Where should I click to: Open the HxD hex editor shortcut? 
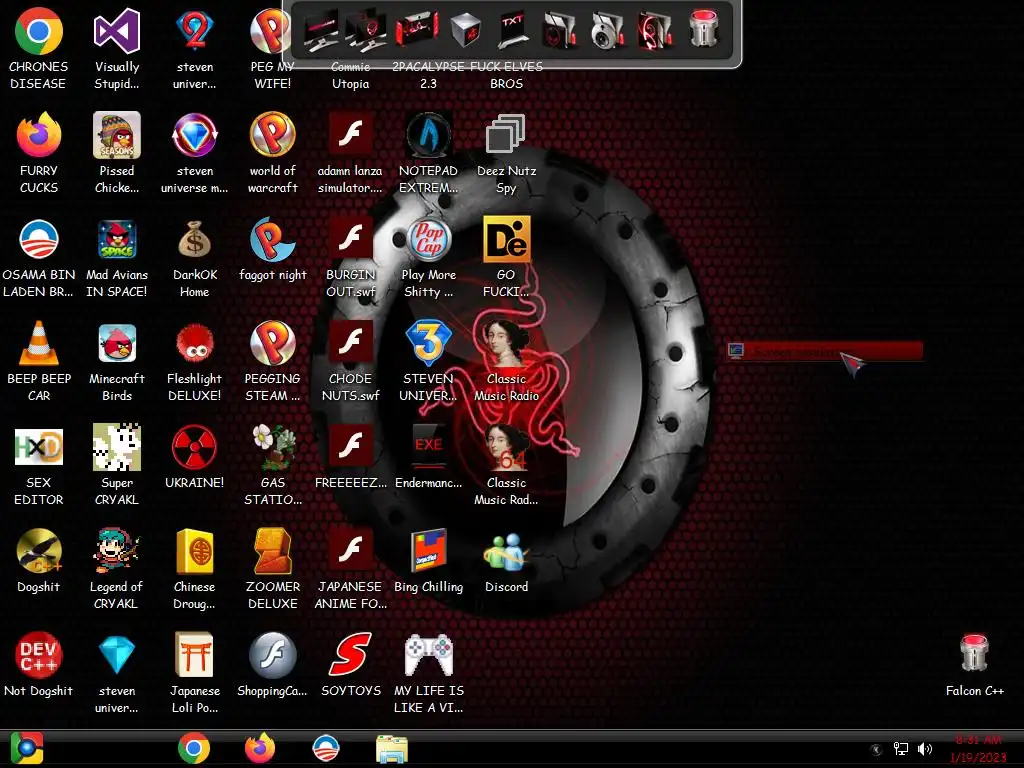pos(39,447)
